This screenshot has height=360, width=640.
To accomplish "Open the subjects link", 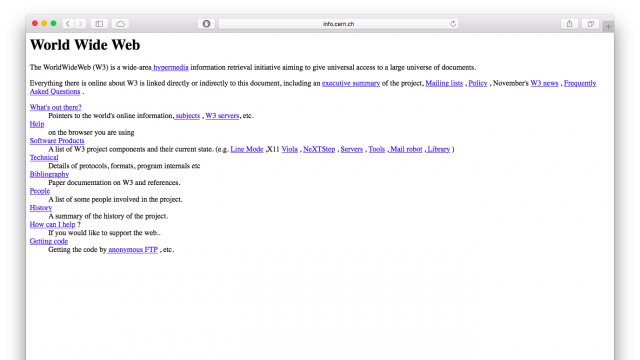I will pos(188,116).
